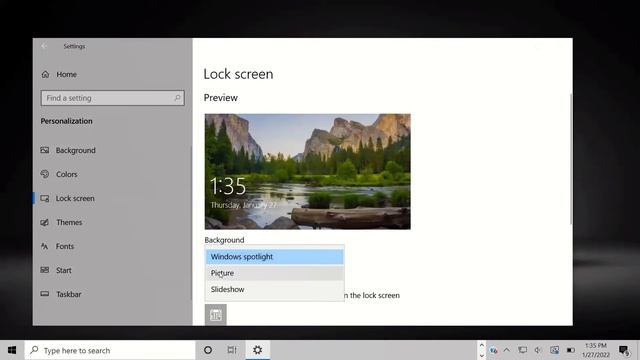The width and height of the screenshot is (640, 360).
Task: Click the Taskbar icon in sidebar
Action: tap(45, 294)
